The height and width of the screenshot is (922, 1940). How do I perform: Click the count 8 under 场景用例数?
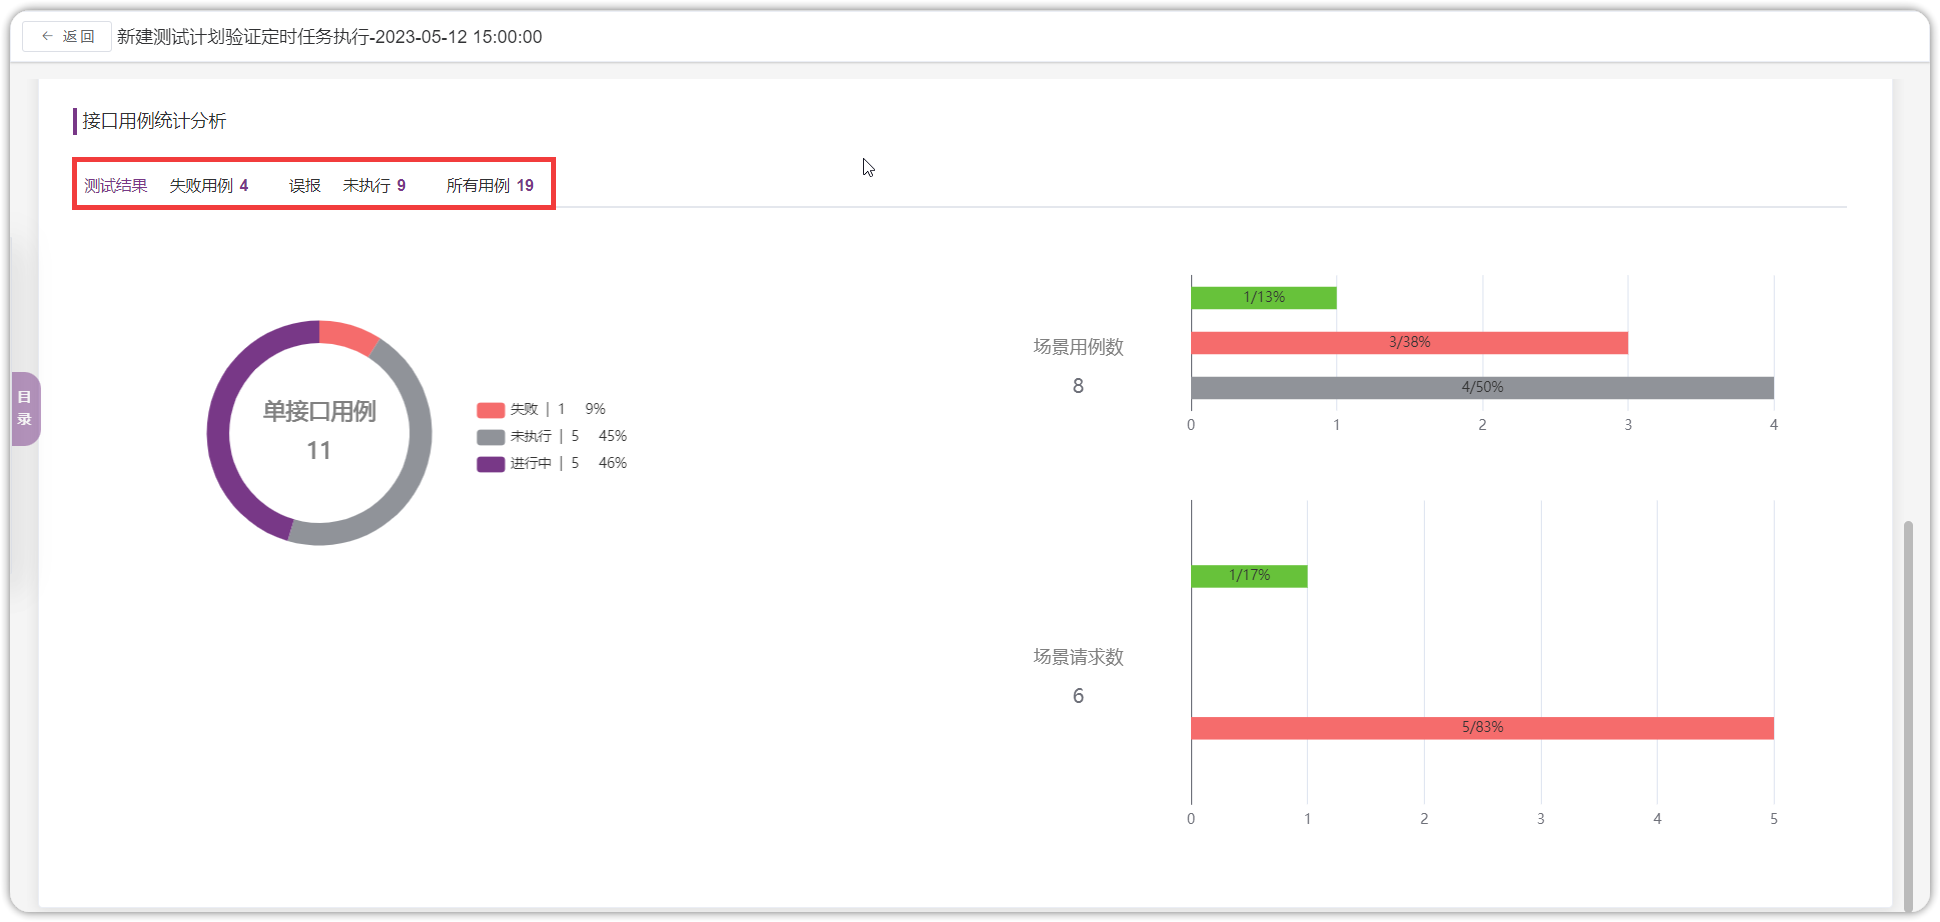(x=1078, y=386)
